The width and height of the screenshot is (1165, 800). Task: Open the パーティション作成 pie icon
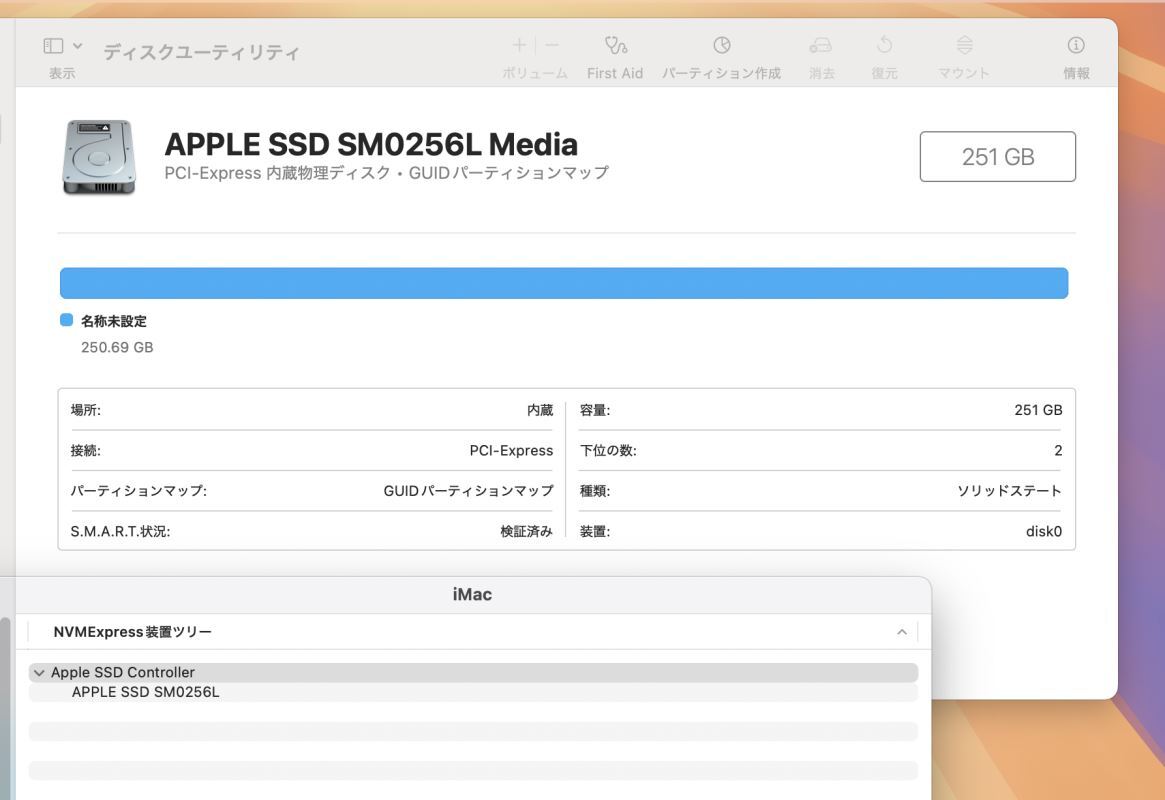[x=721, y=45]
